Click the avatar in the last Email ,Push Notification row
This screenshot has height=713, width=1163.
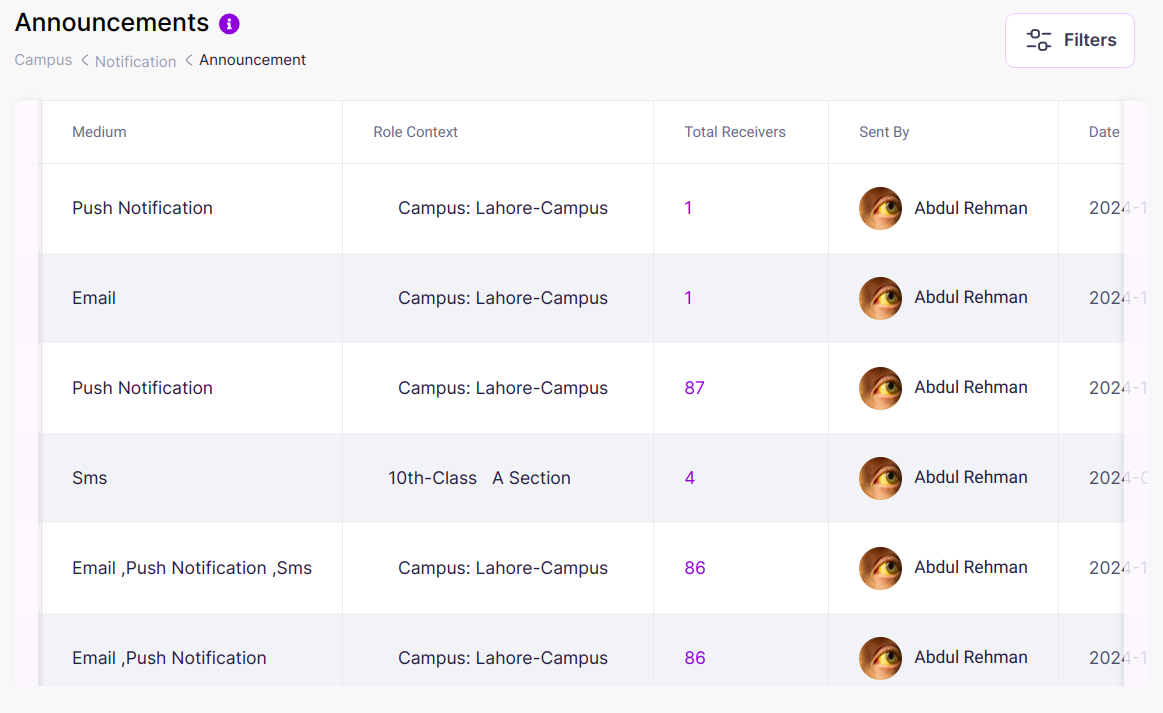[880, 657]
